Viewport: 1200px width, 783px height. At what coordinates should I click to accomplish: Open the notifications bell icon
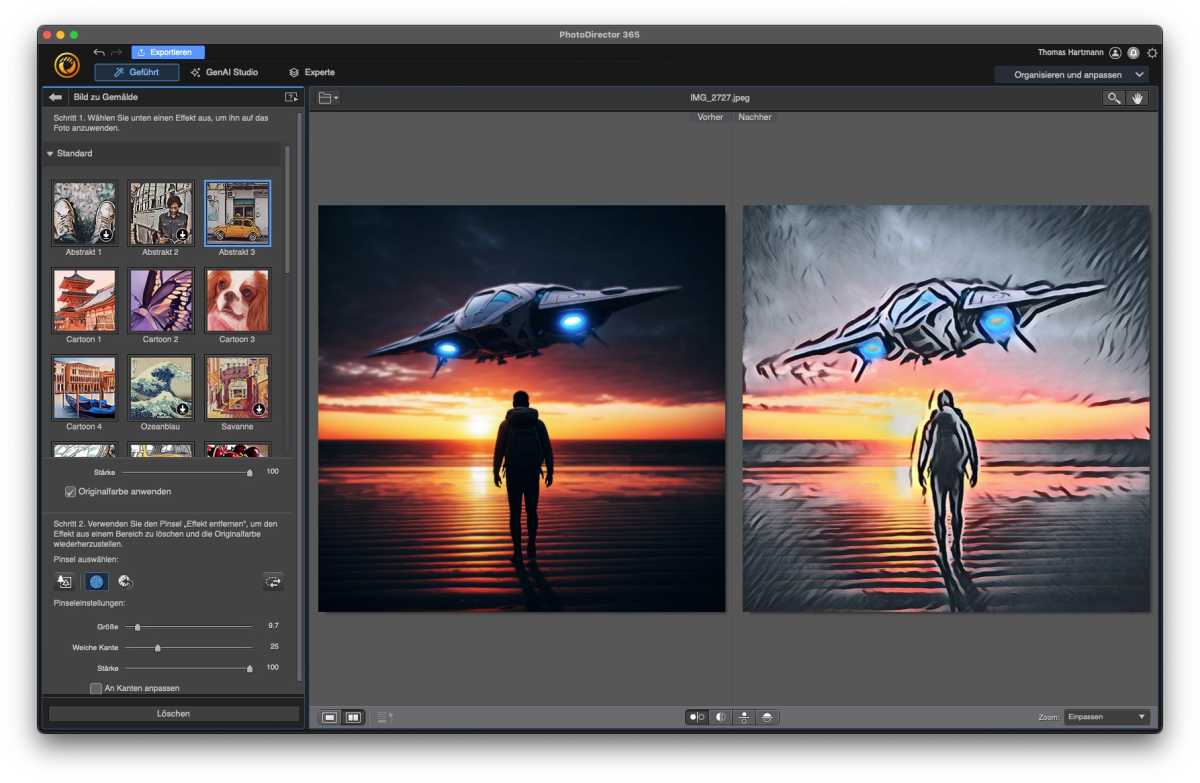tap(1133, 53)
